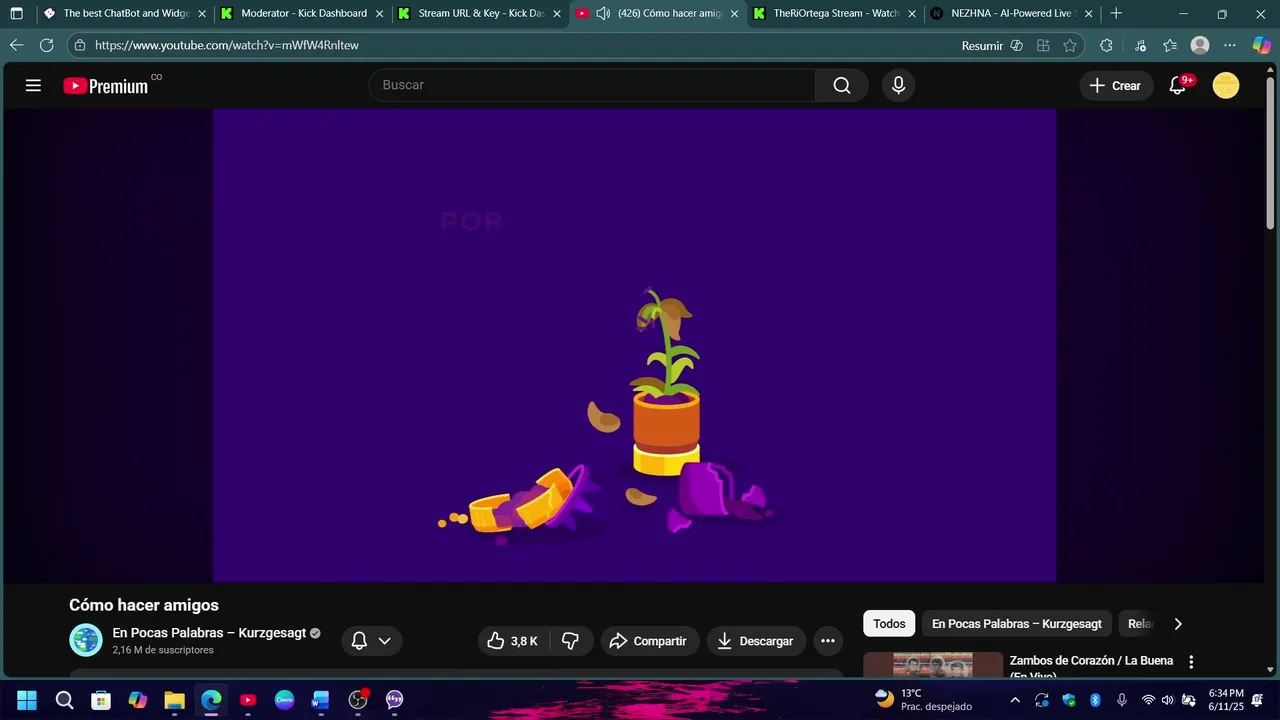Open the Edge tab actions menu
Screen dimensions: 1280x720
[16, 14]
